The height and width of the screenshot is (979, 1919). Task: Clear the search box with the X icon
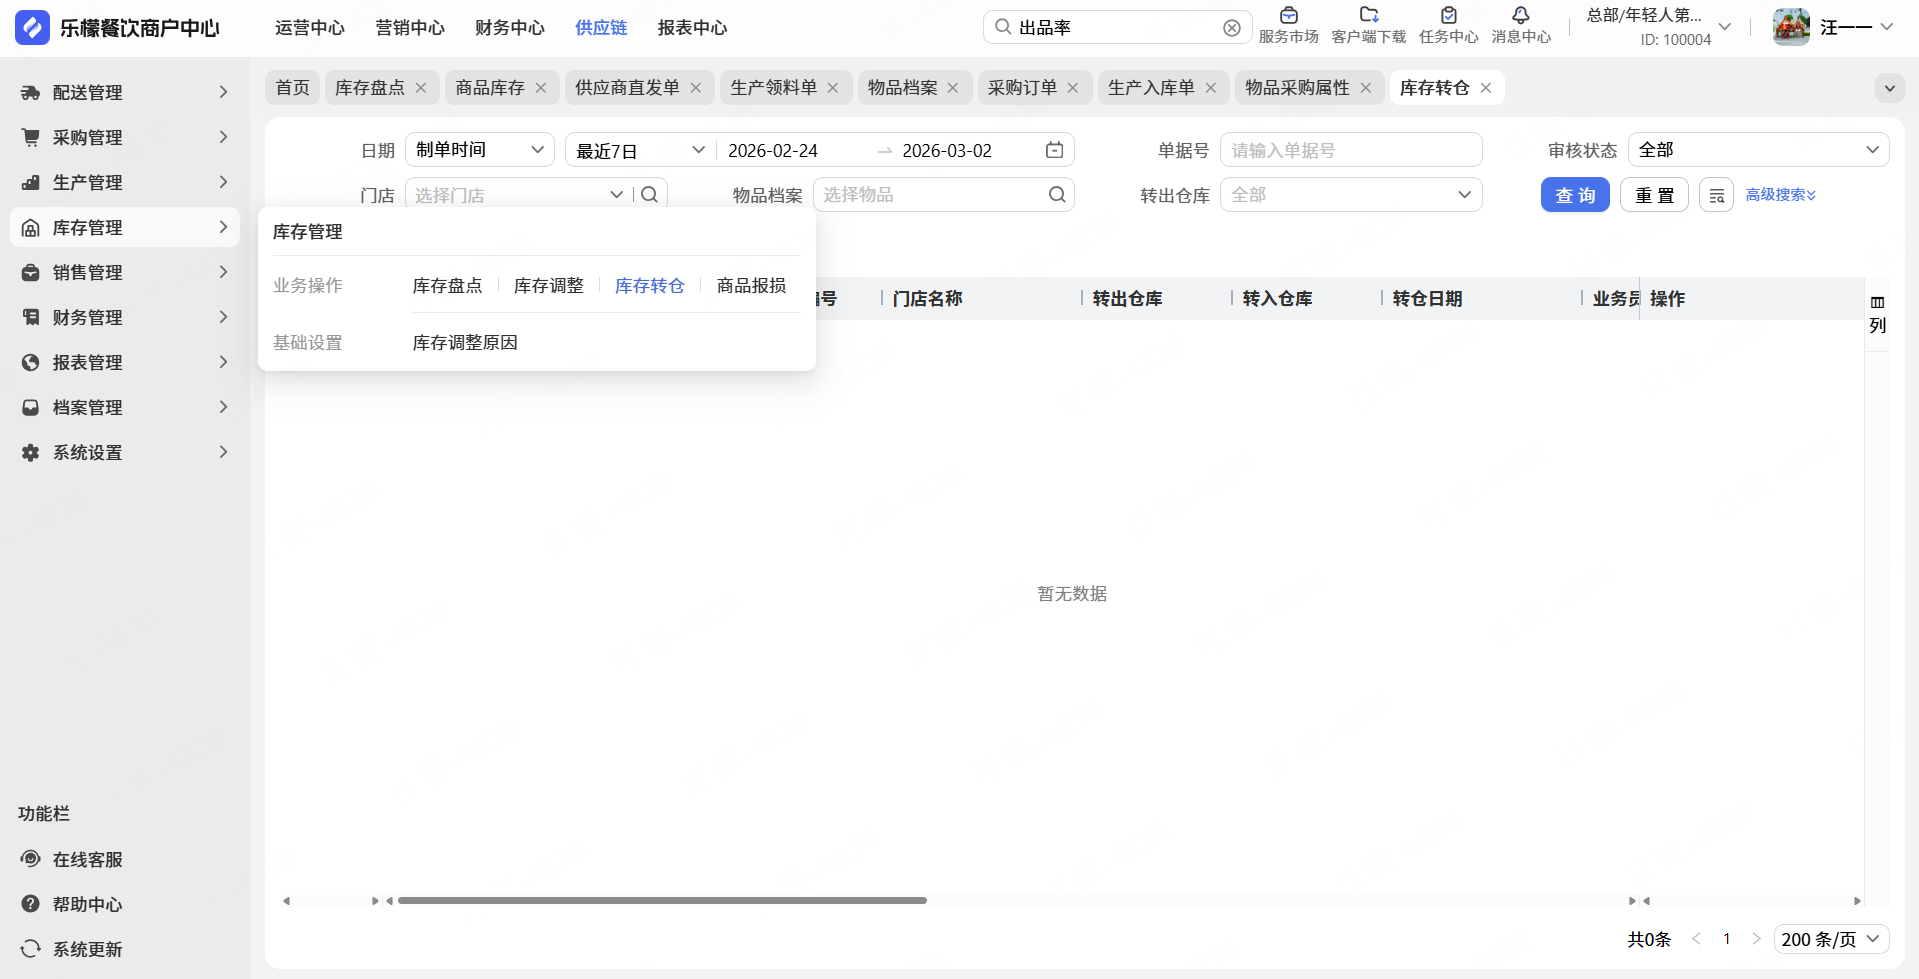[x=1232, y=28]
